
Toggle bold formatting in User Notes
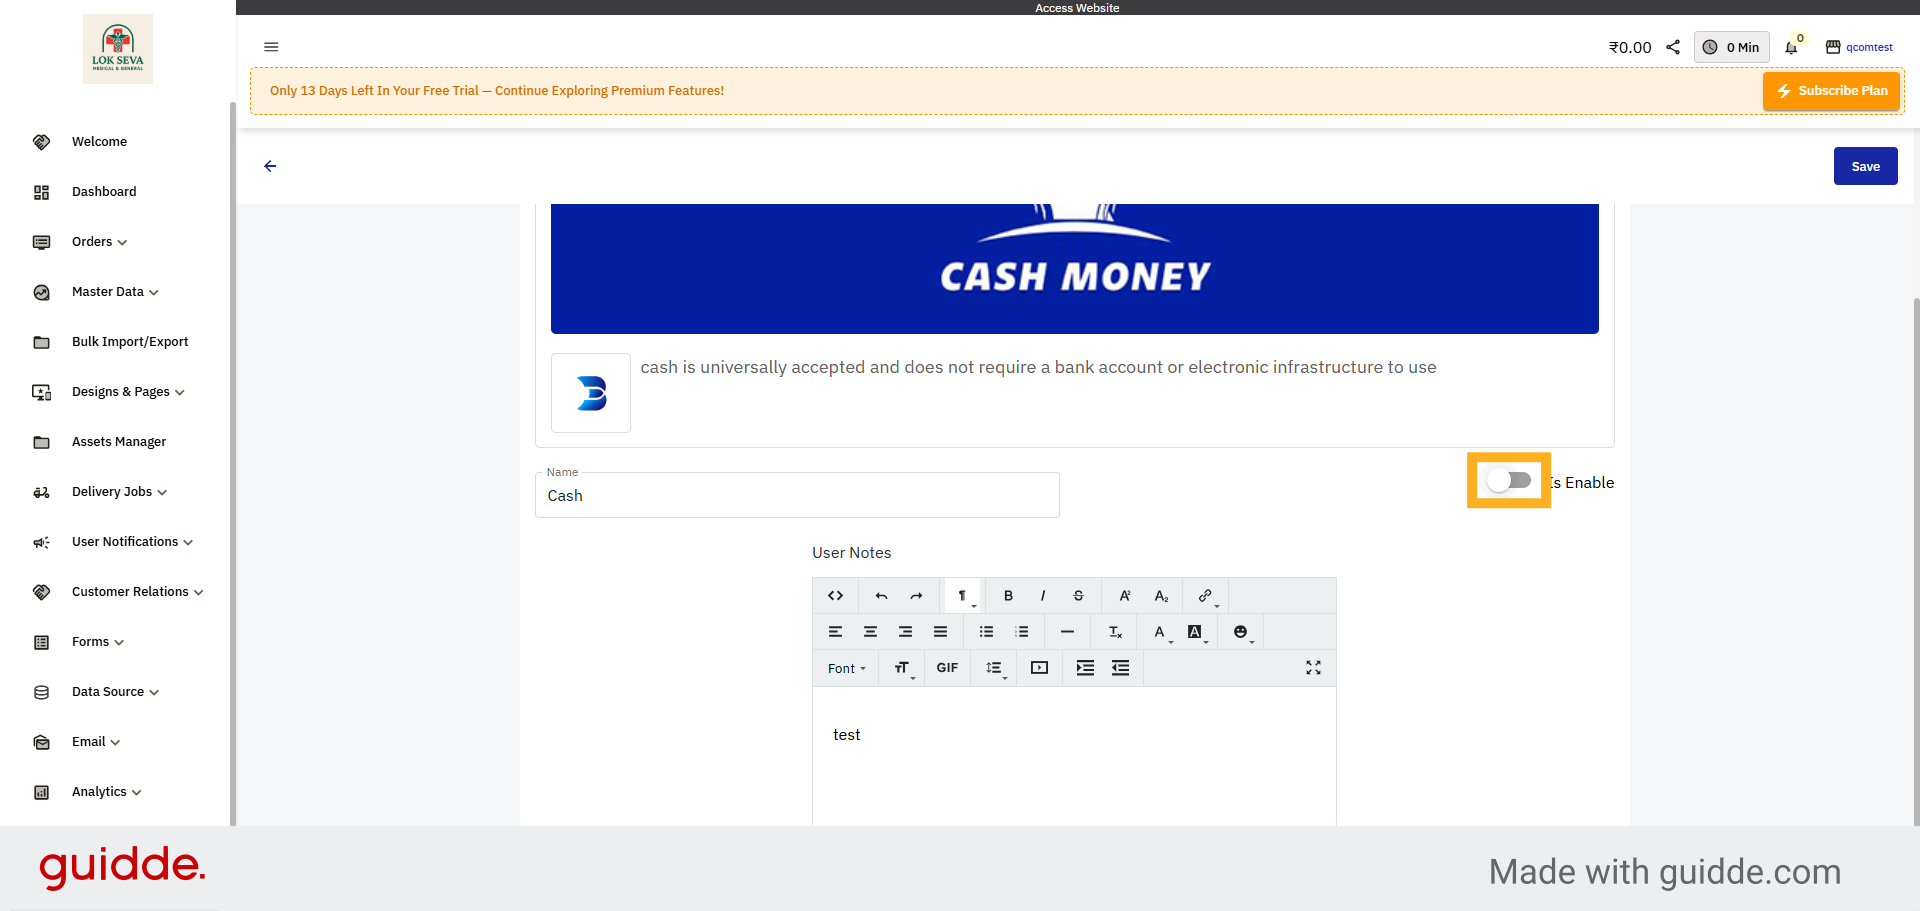pos(1008,595)
